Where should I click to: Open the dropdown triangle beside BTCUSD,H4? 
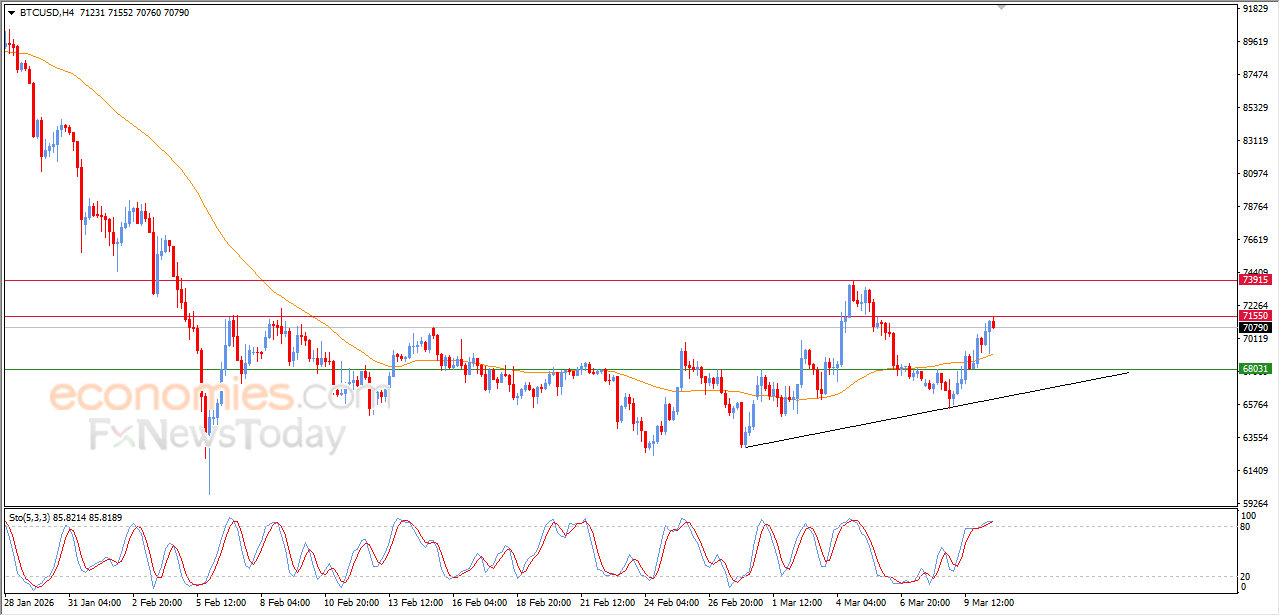(11, 13)
